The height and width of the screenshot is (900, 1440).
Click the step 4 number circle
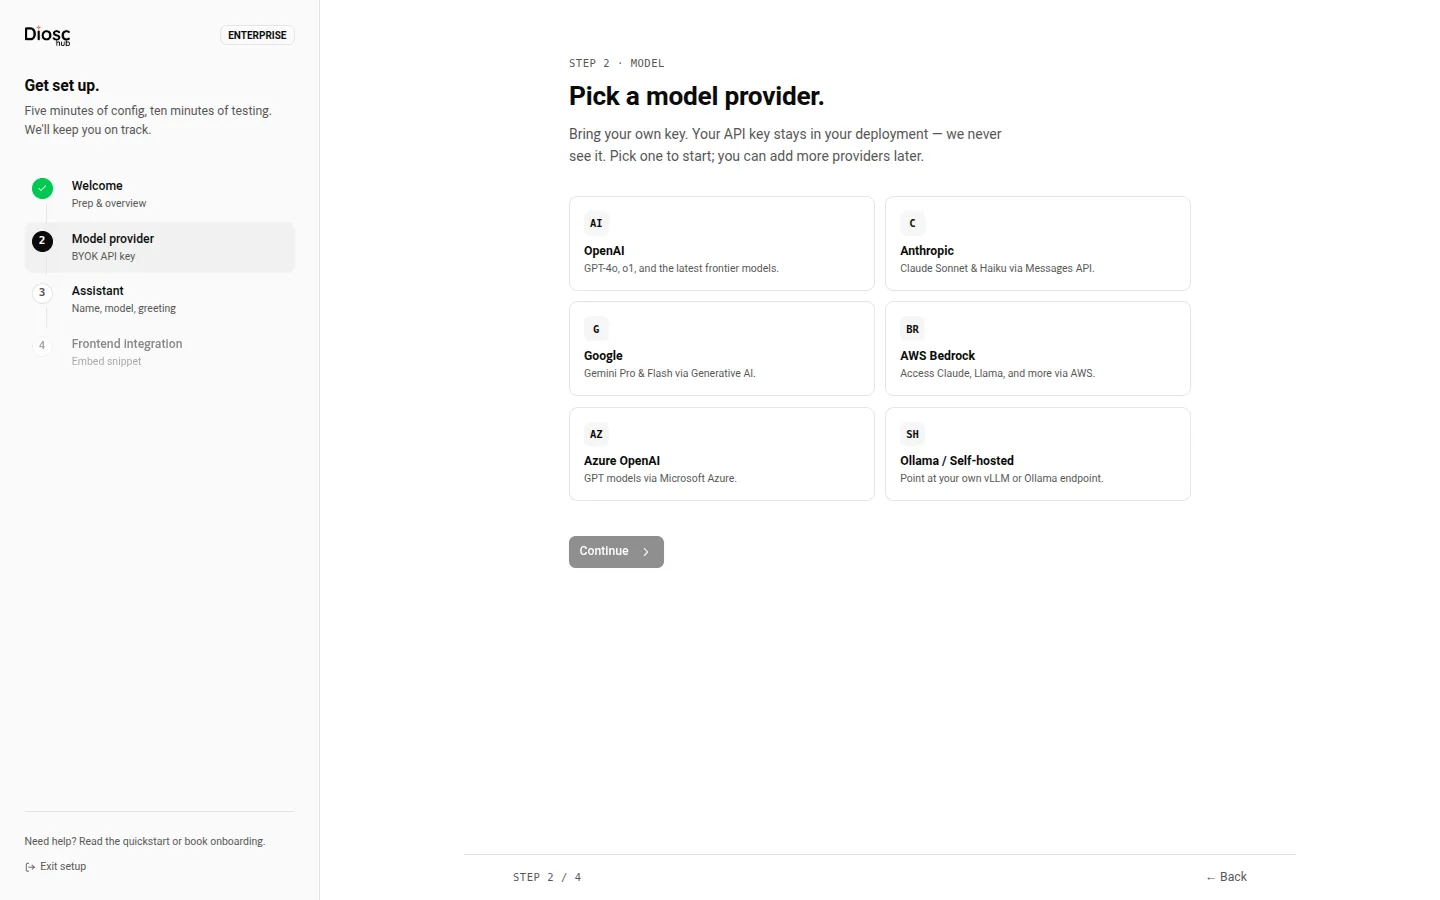pos(42,346)
